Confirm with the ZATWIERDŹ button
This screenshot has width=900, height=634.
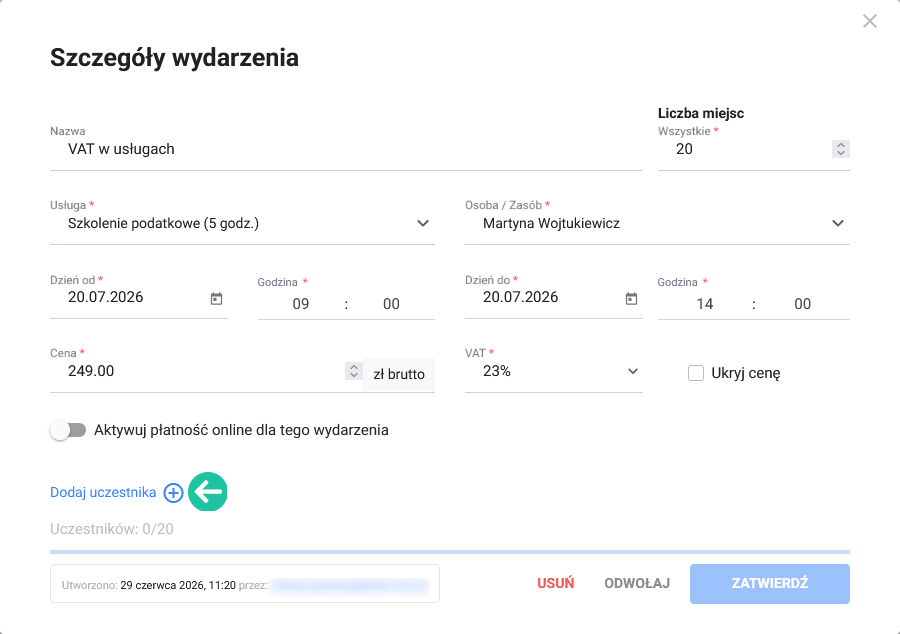coord(770,584)
